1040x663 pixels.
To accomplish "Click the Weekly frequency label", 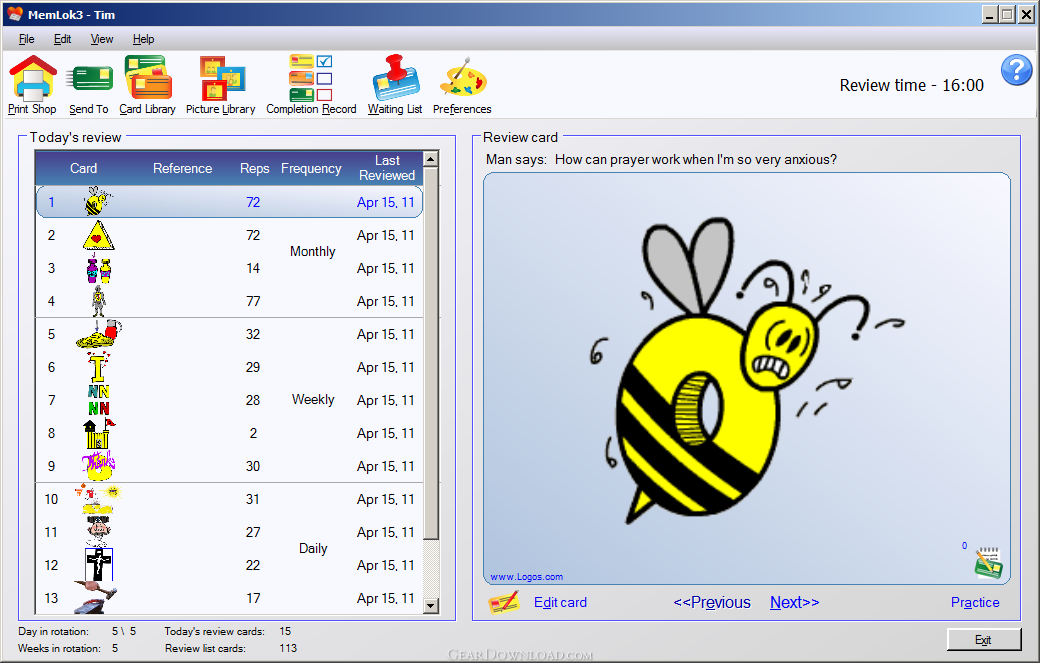I will click(313, 400).
